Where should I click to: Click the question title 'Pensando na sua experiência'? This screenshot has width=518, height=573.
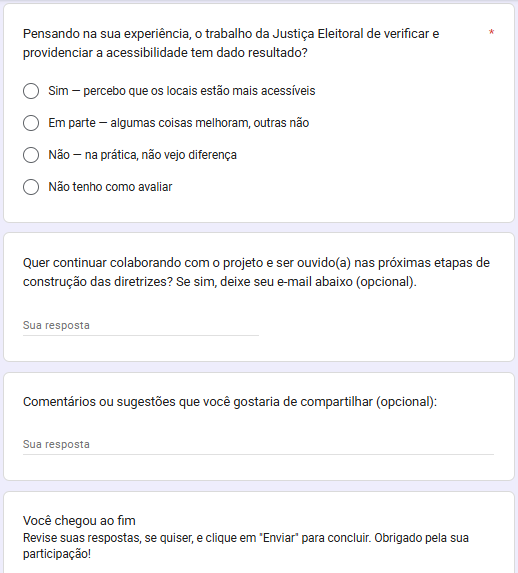pos(231,43)
